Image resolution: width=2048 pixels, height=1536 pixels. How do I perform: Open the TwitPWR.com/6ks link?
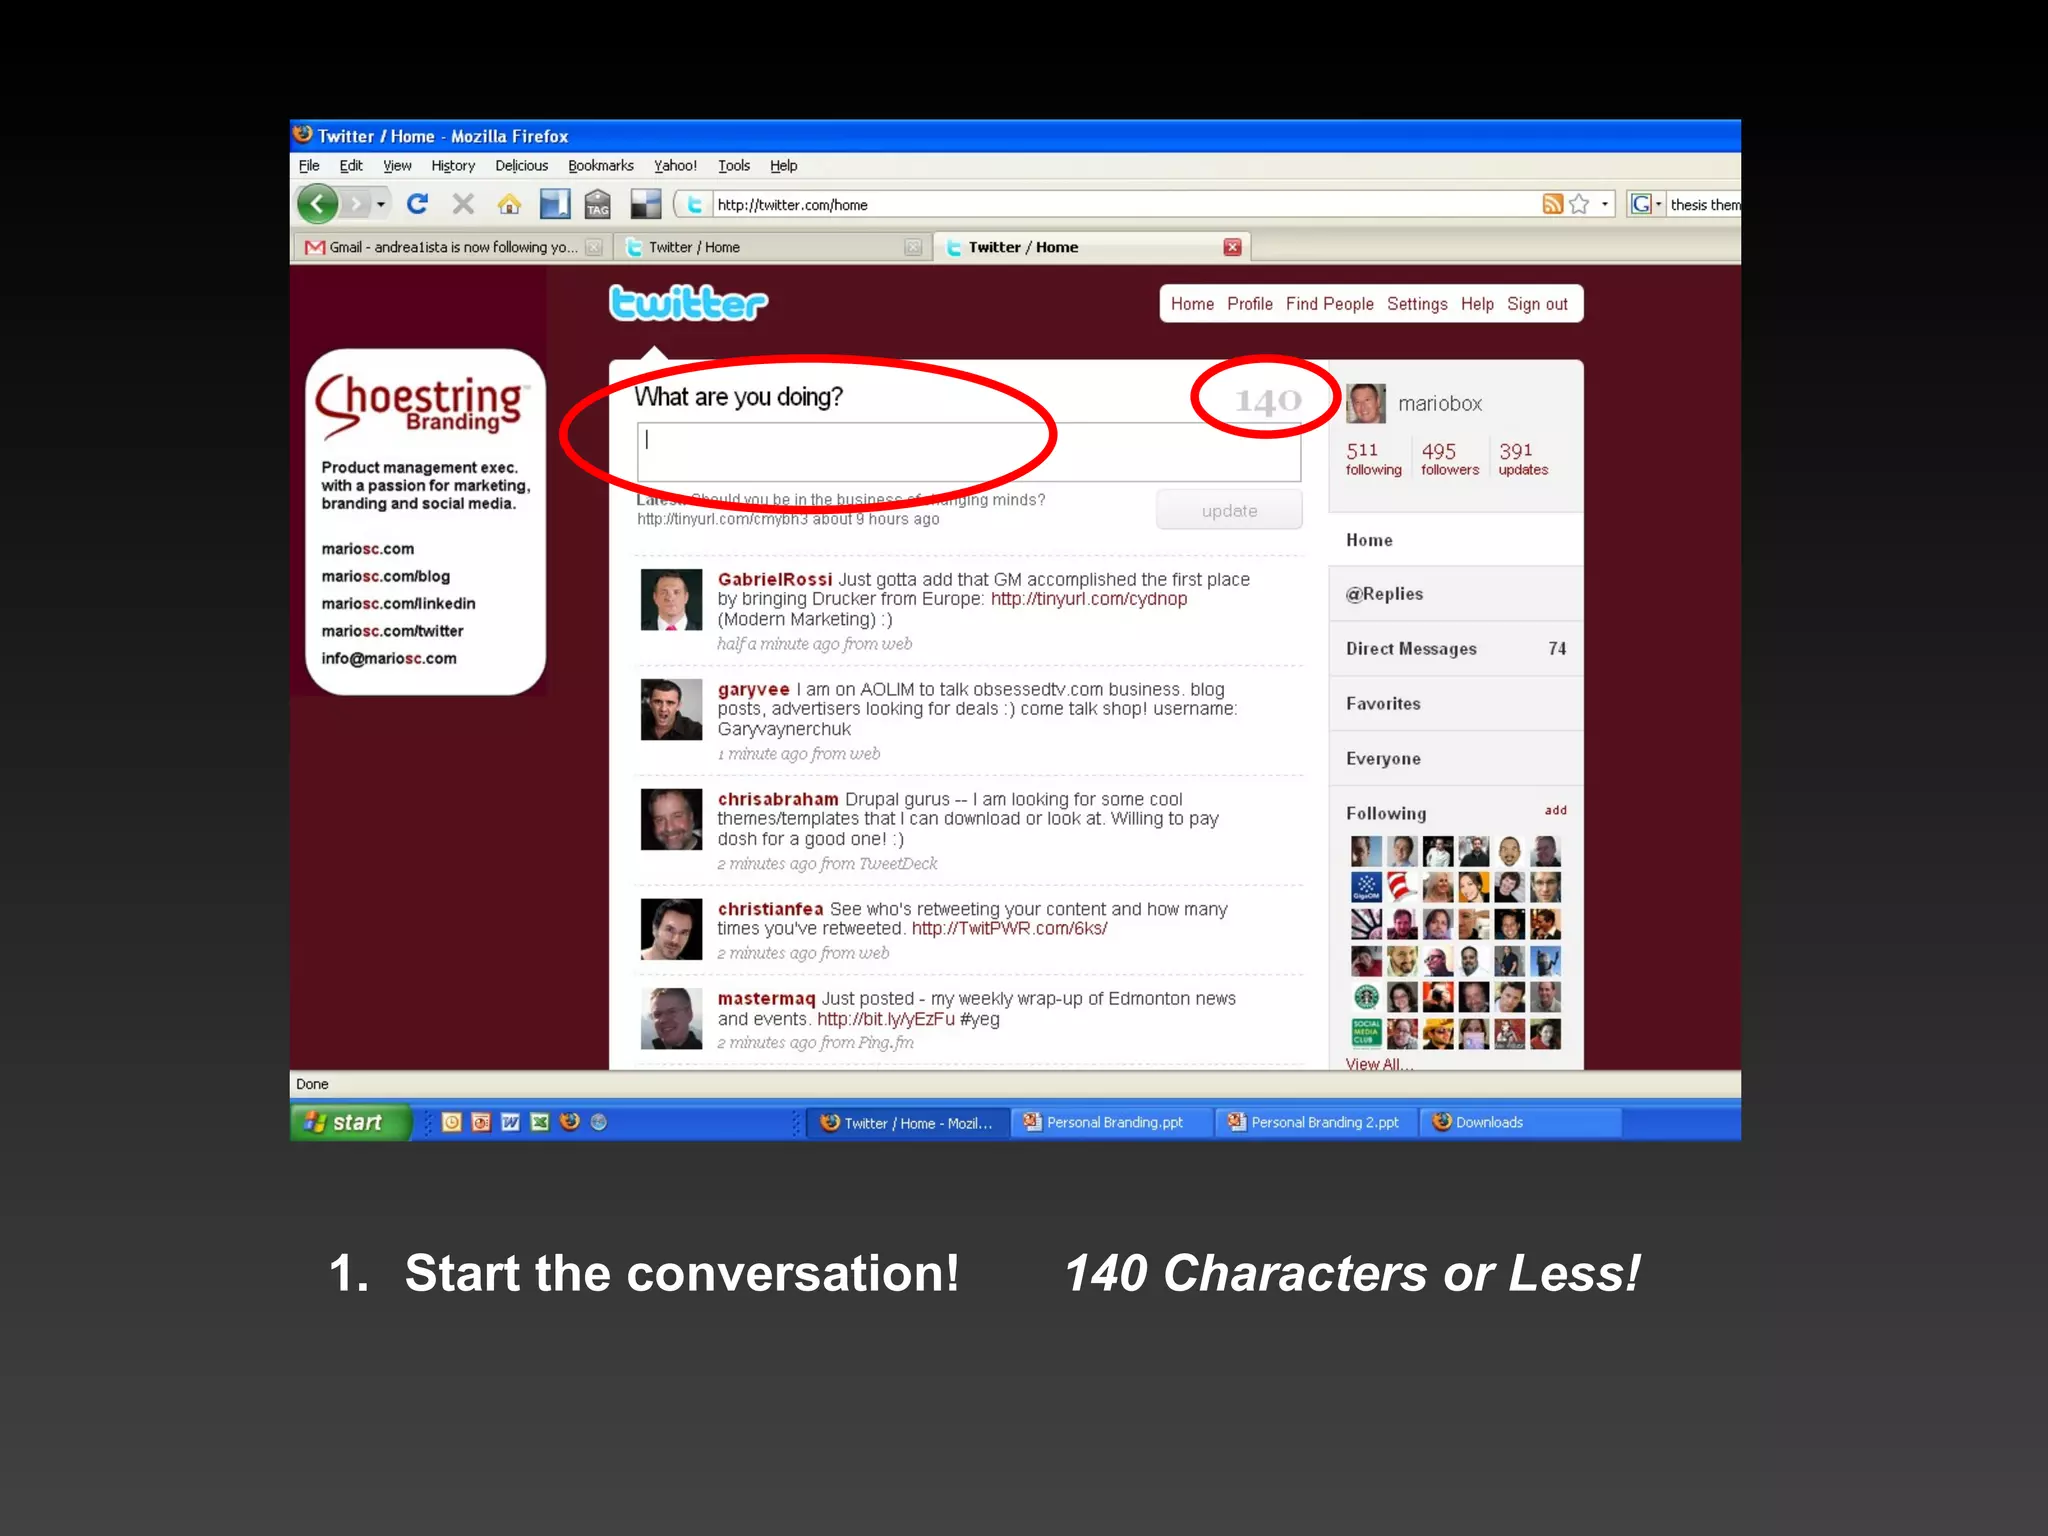[1009, 928]
